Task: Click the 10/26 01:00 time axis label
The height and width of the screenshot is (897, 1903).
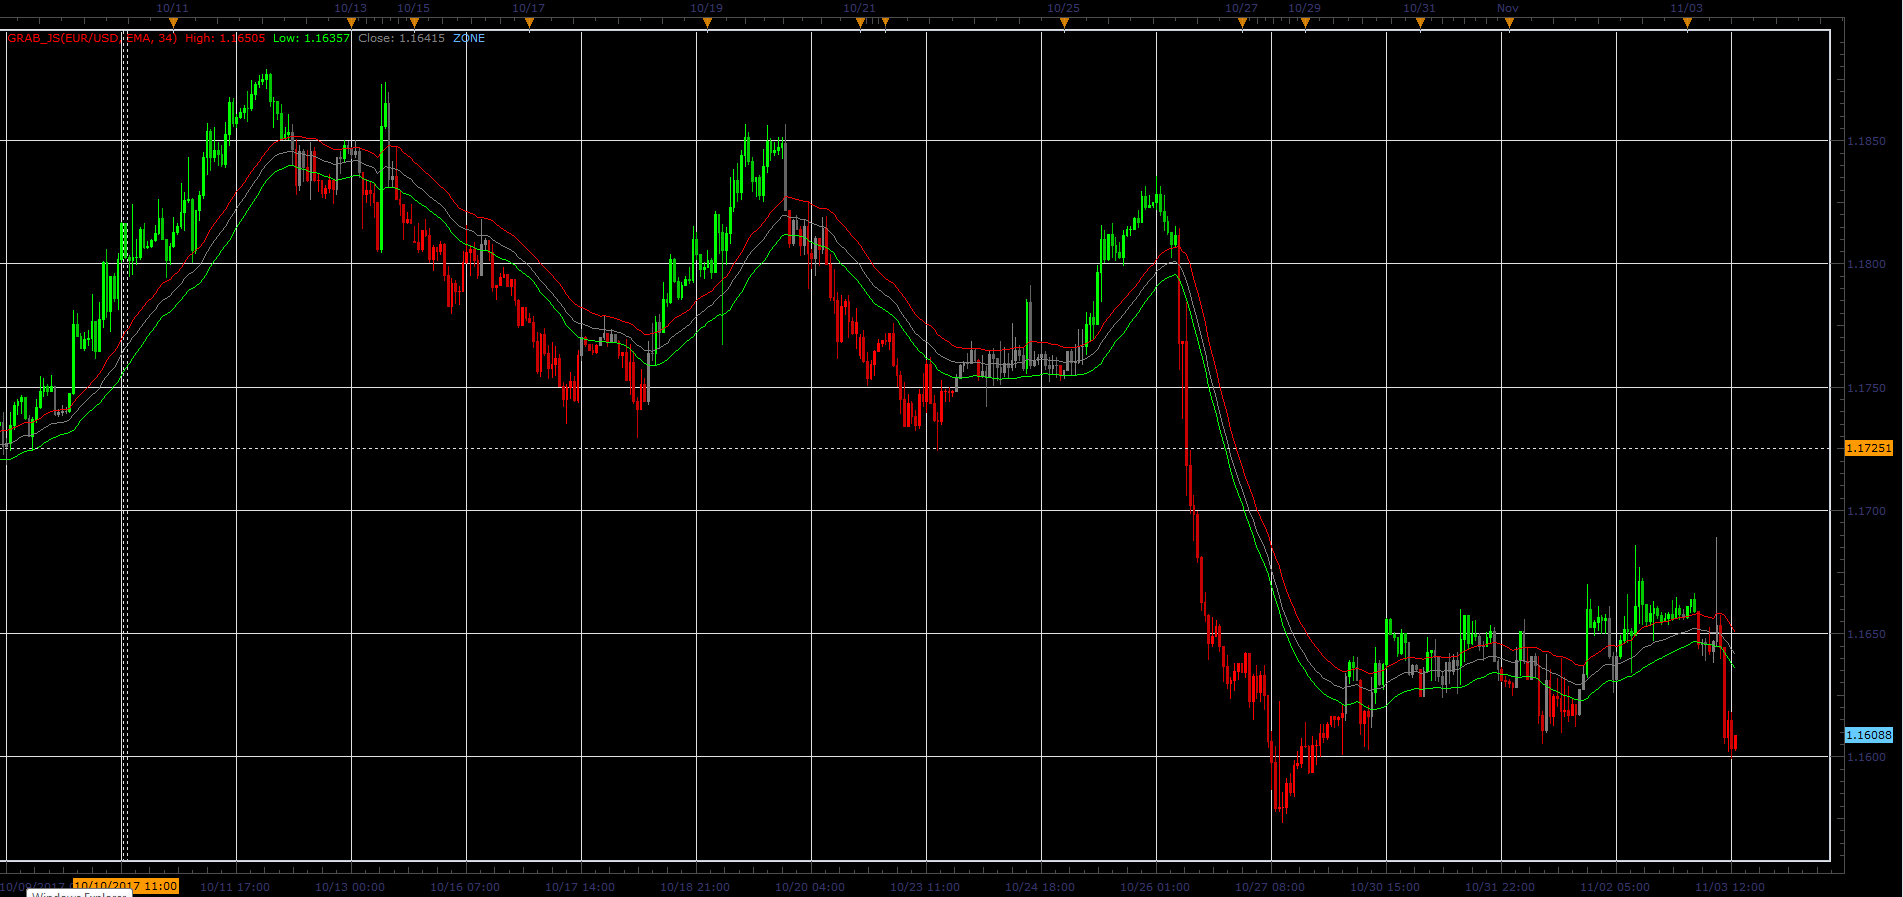Action: [x=1155, y=887]
